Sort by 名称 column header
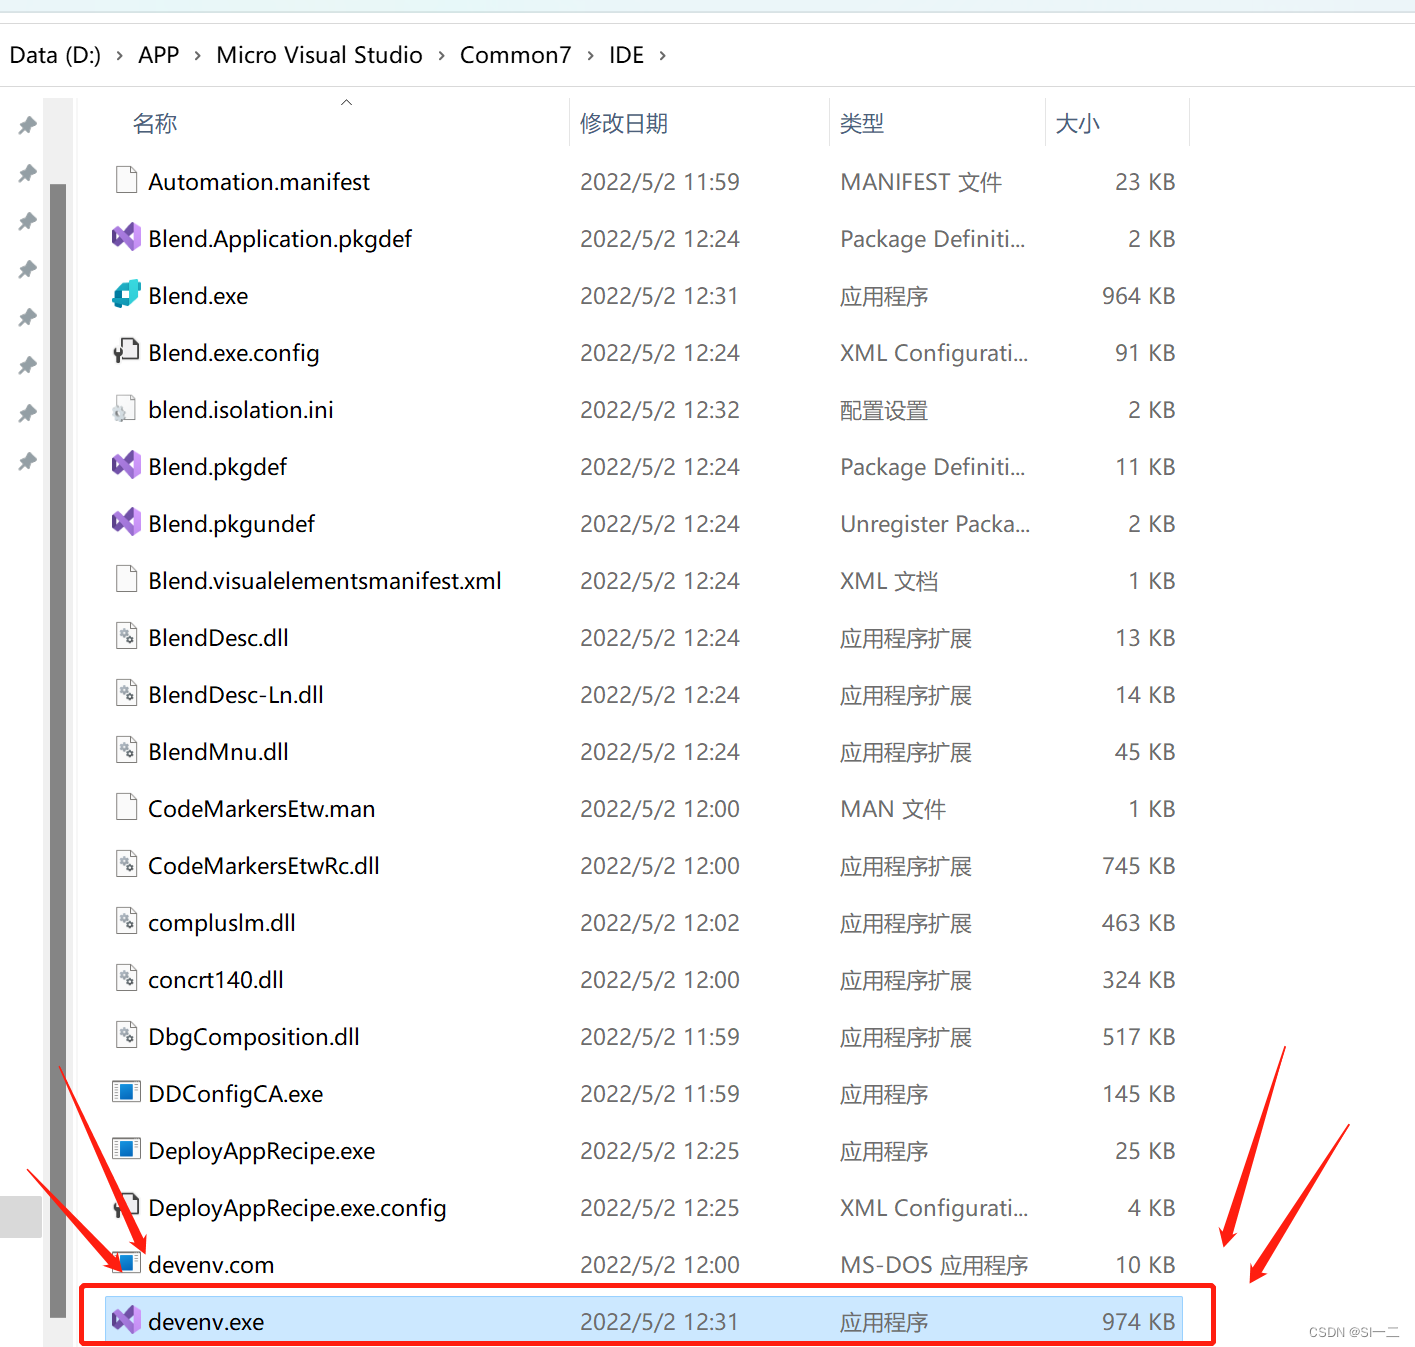Image resolution: width=1415 pixels, height=1347 pixels. [155, 123]
